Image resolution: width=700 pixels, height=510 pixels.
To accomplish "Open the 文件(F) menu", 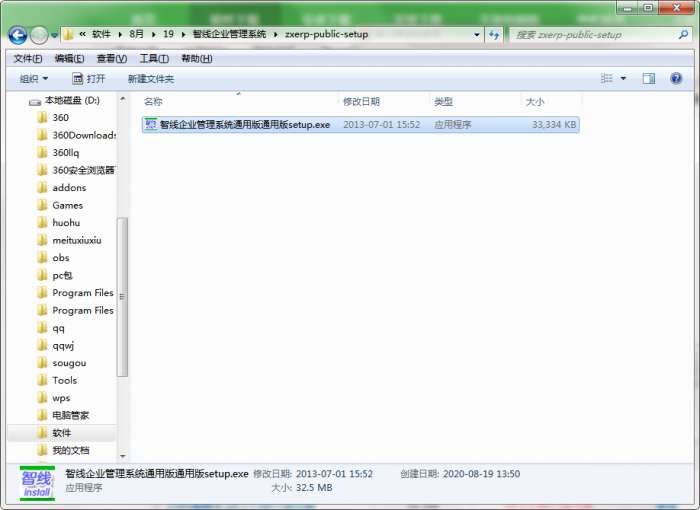I will click(28, 59).
